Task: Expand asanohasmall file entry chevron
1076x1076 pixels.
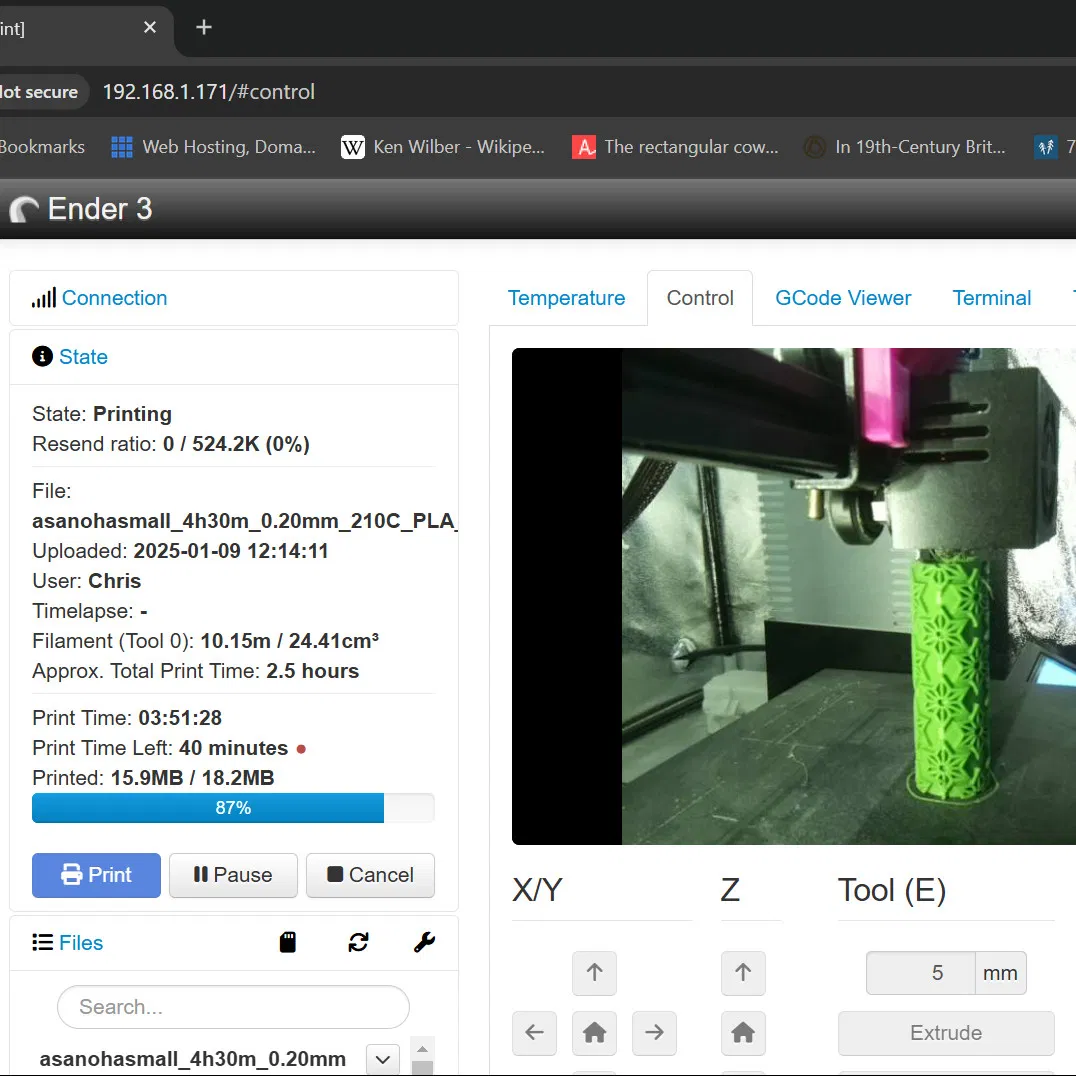Action: pyautogui.click(x=383, y=1059)
